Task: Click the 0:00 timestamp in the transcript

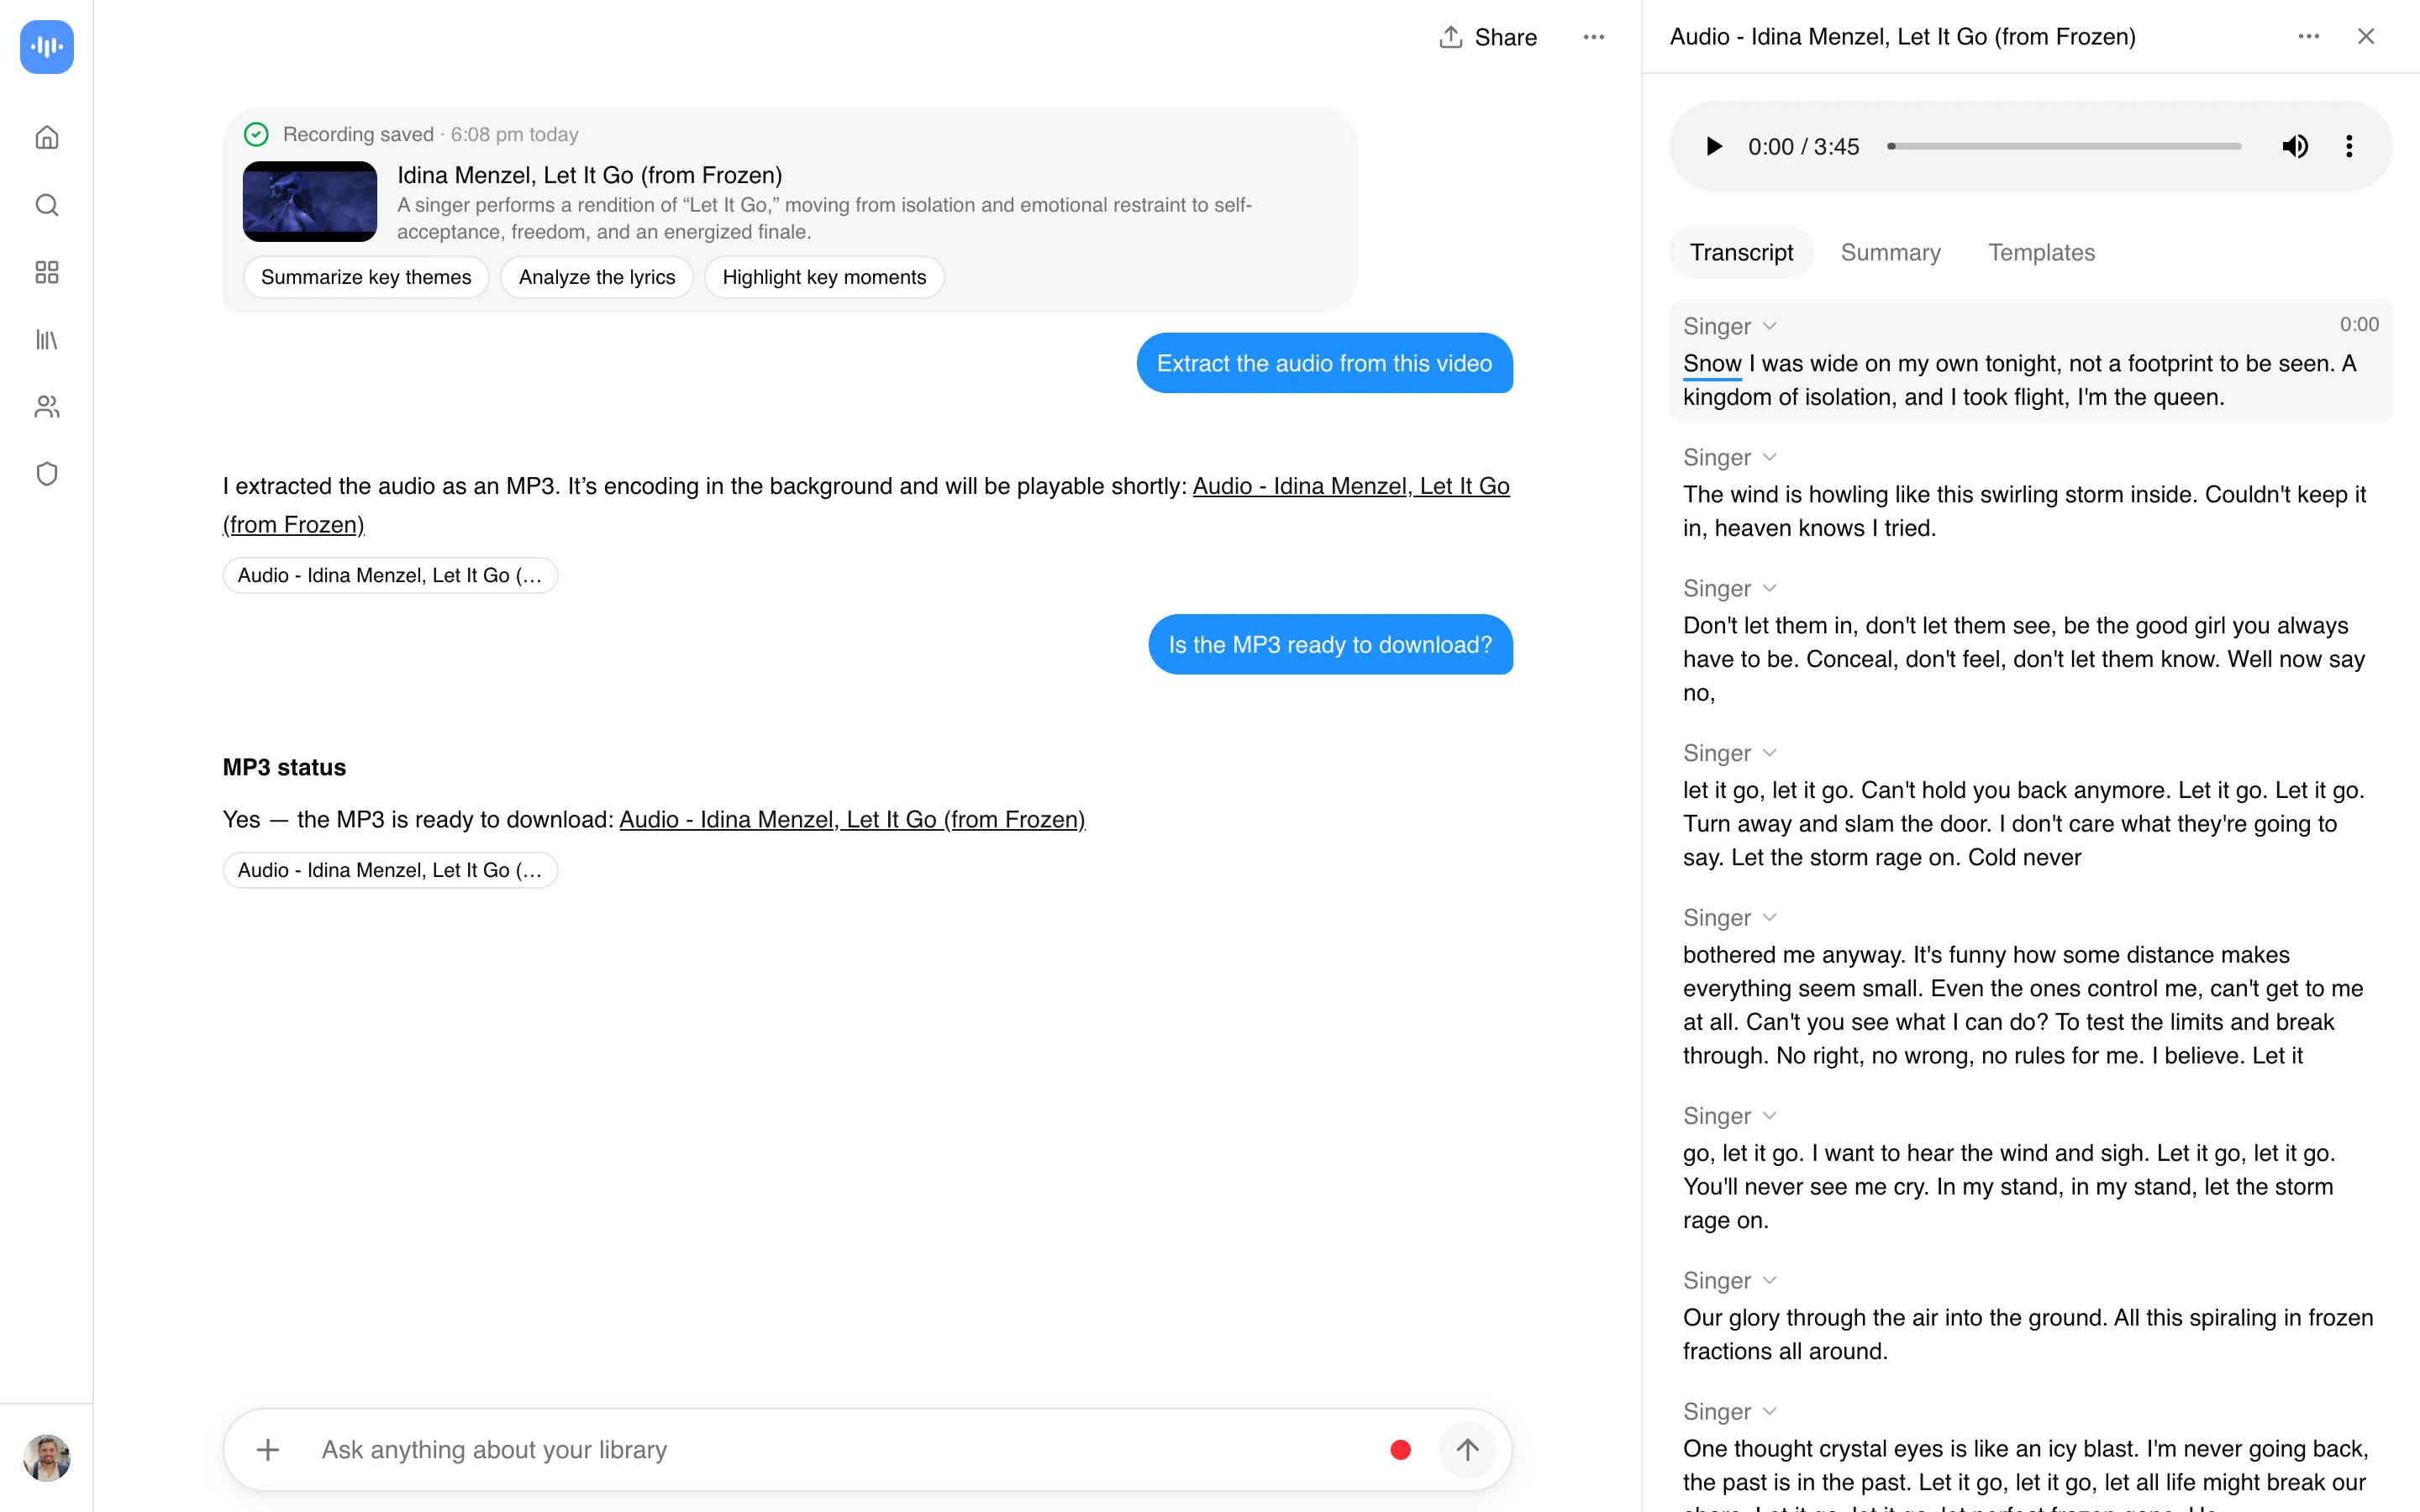Action: (2359, 324)
